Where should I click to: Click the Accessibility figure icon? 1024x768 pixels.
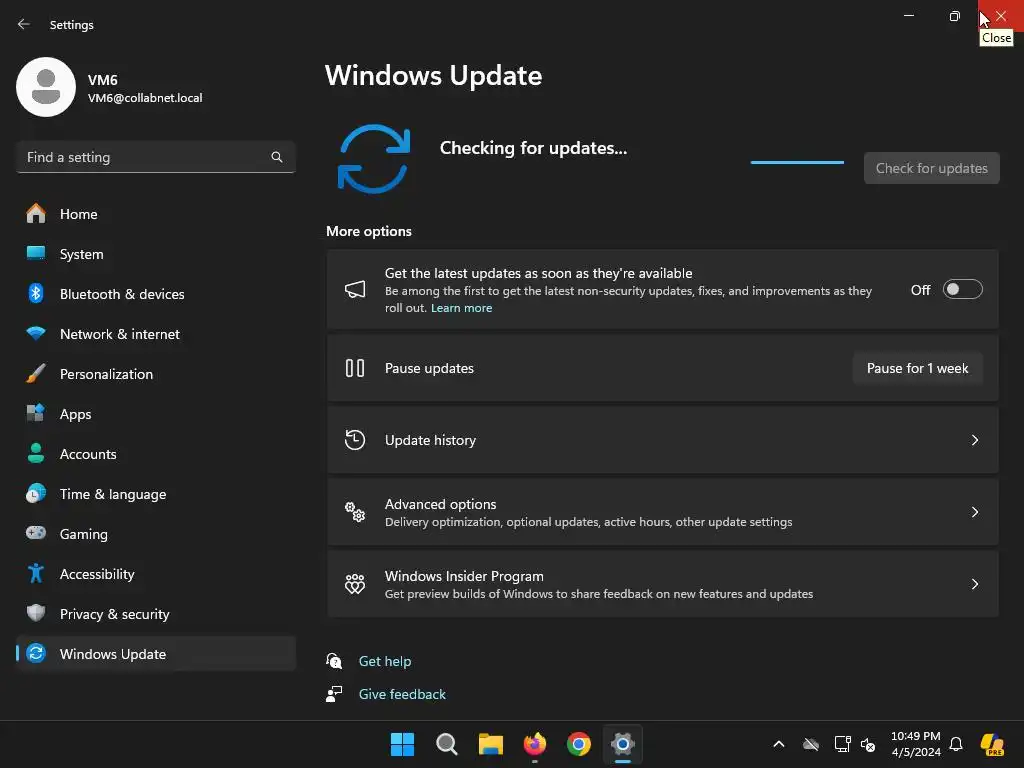click(x=36, y=573)
